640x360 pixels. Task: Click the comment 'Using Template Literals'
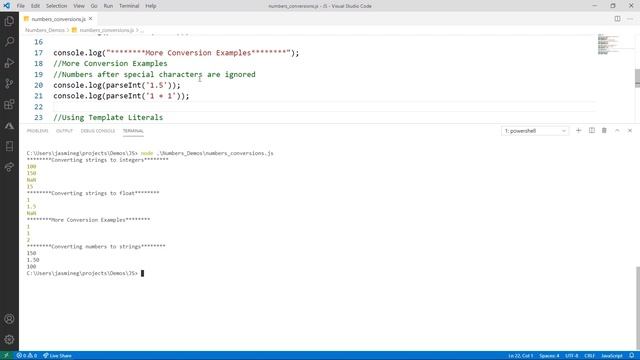pos(108,117)
